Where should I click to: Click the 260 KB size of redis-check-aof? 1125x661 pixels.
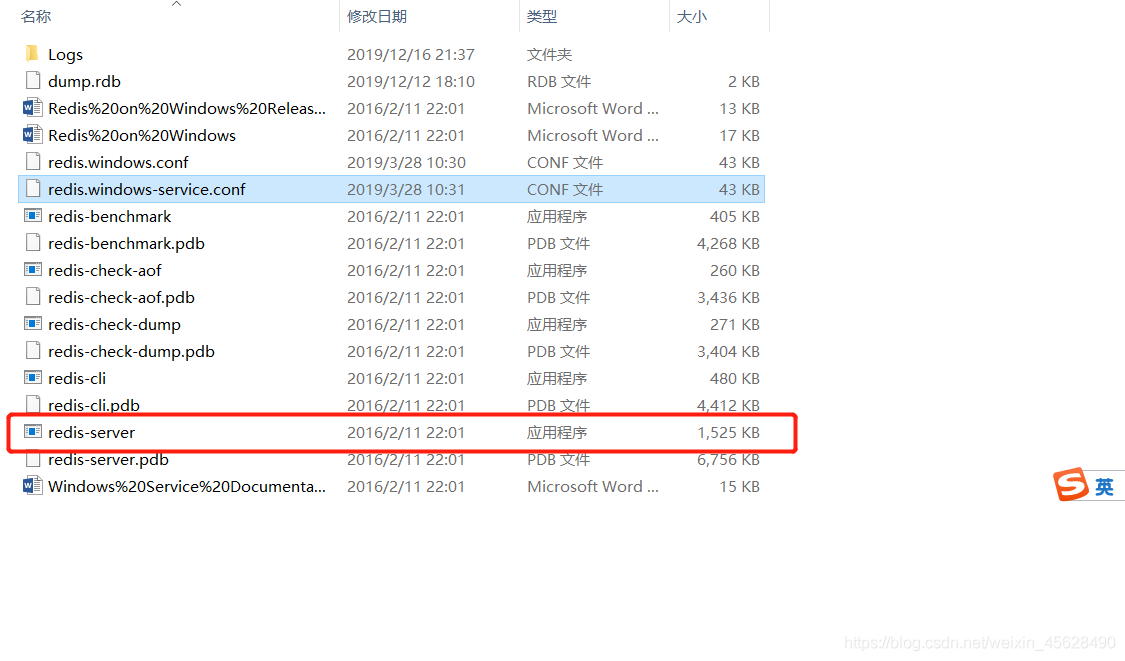735,271
